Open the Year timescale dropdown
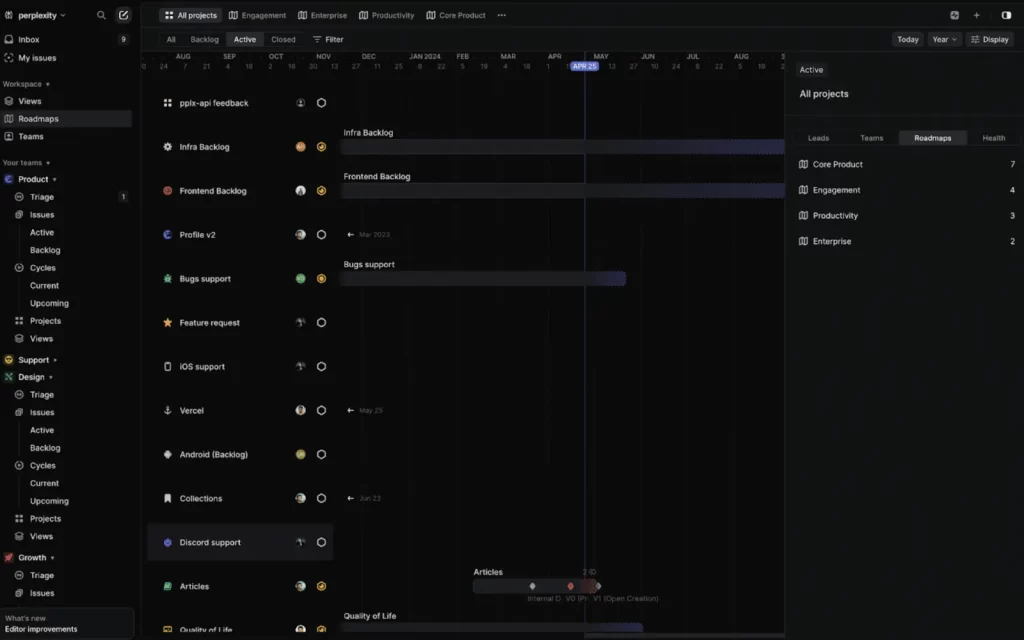Viewport: 1024px width, 640px height. coord(944,39)
